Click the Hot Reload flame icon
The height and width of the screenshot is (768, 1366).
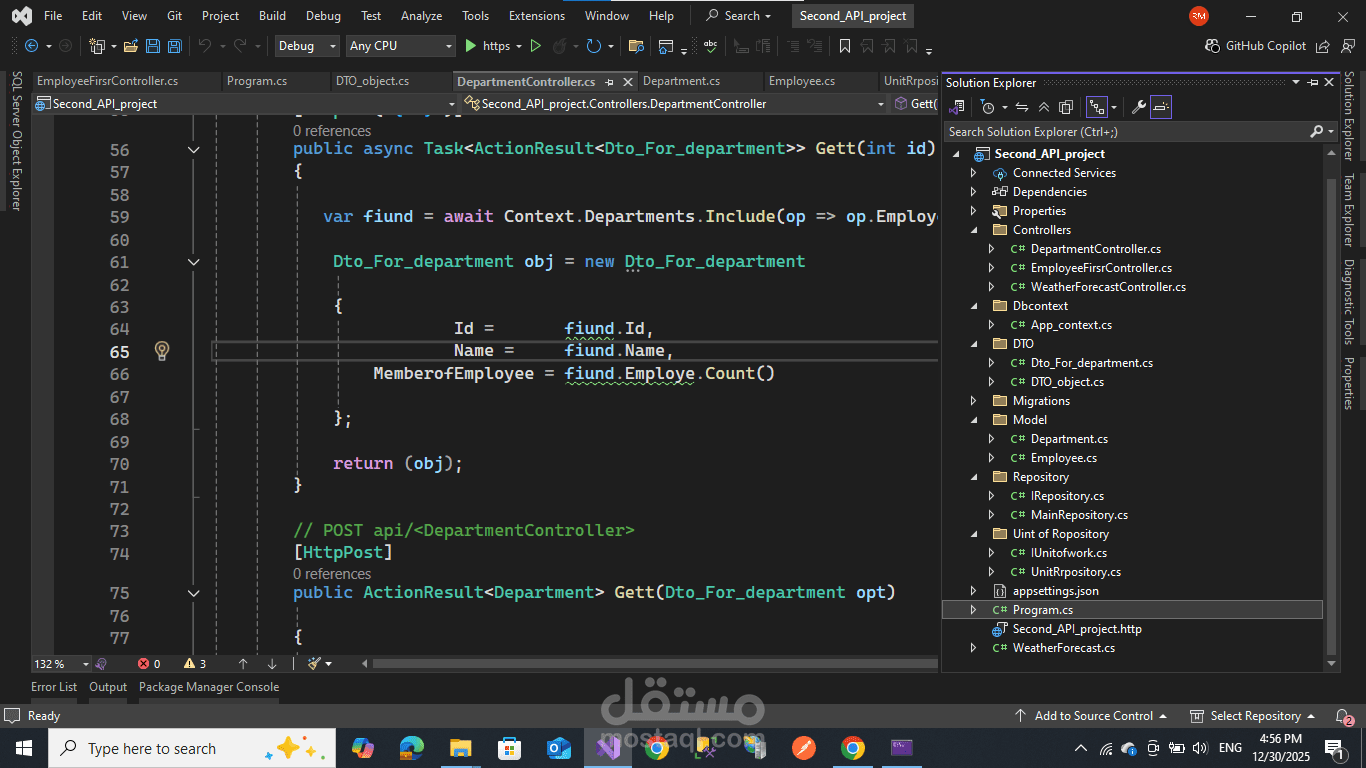click(560, 46)
